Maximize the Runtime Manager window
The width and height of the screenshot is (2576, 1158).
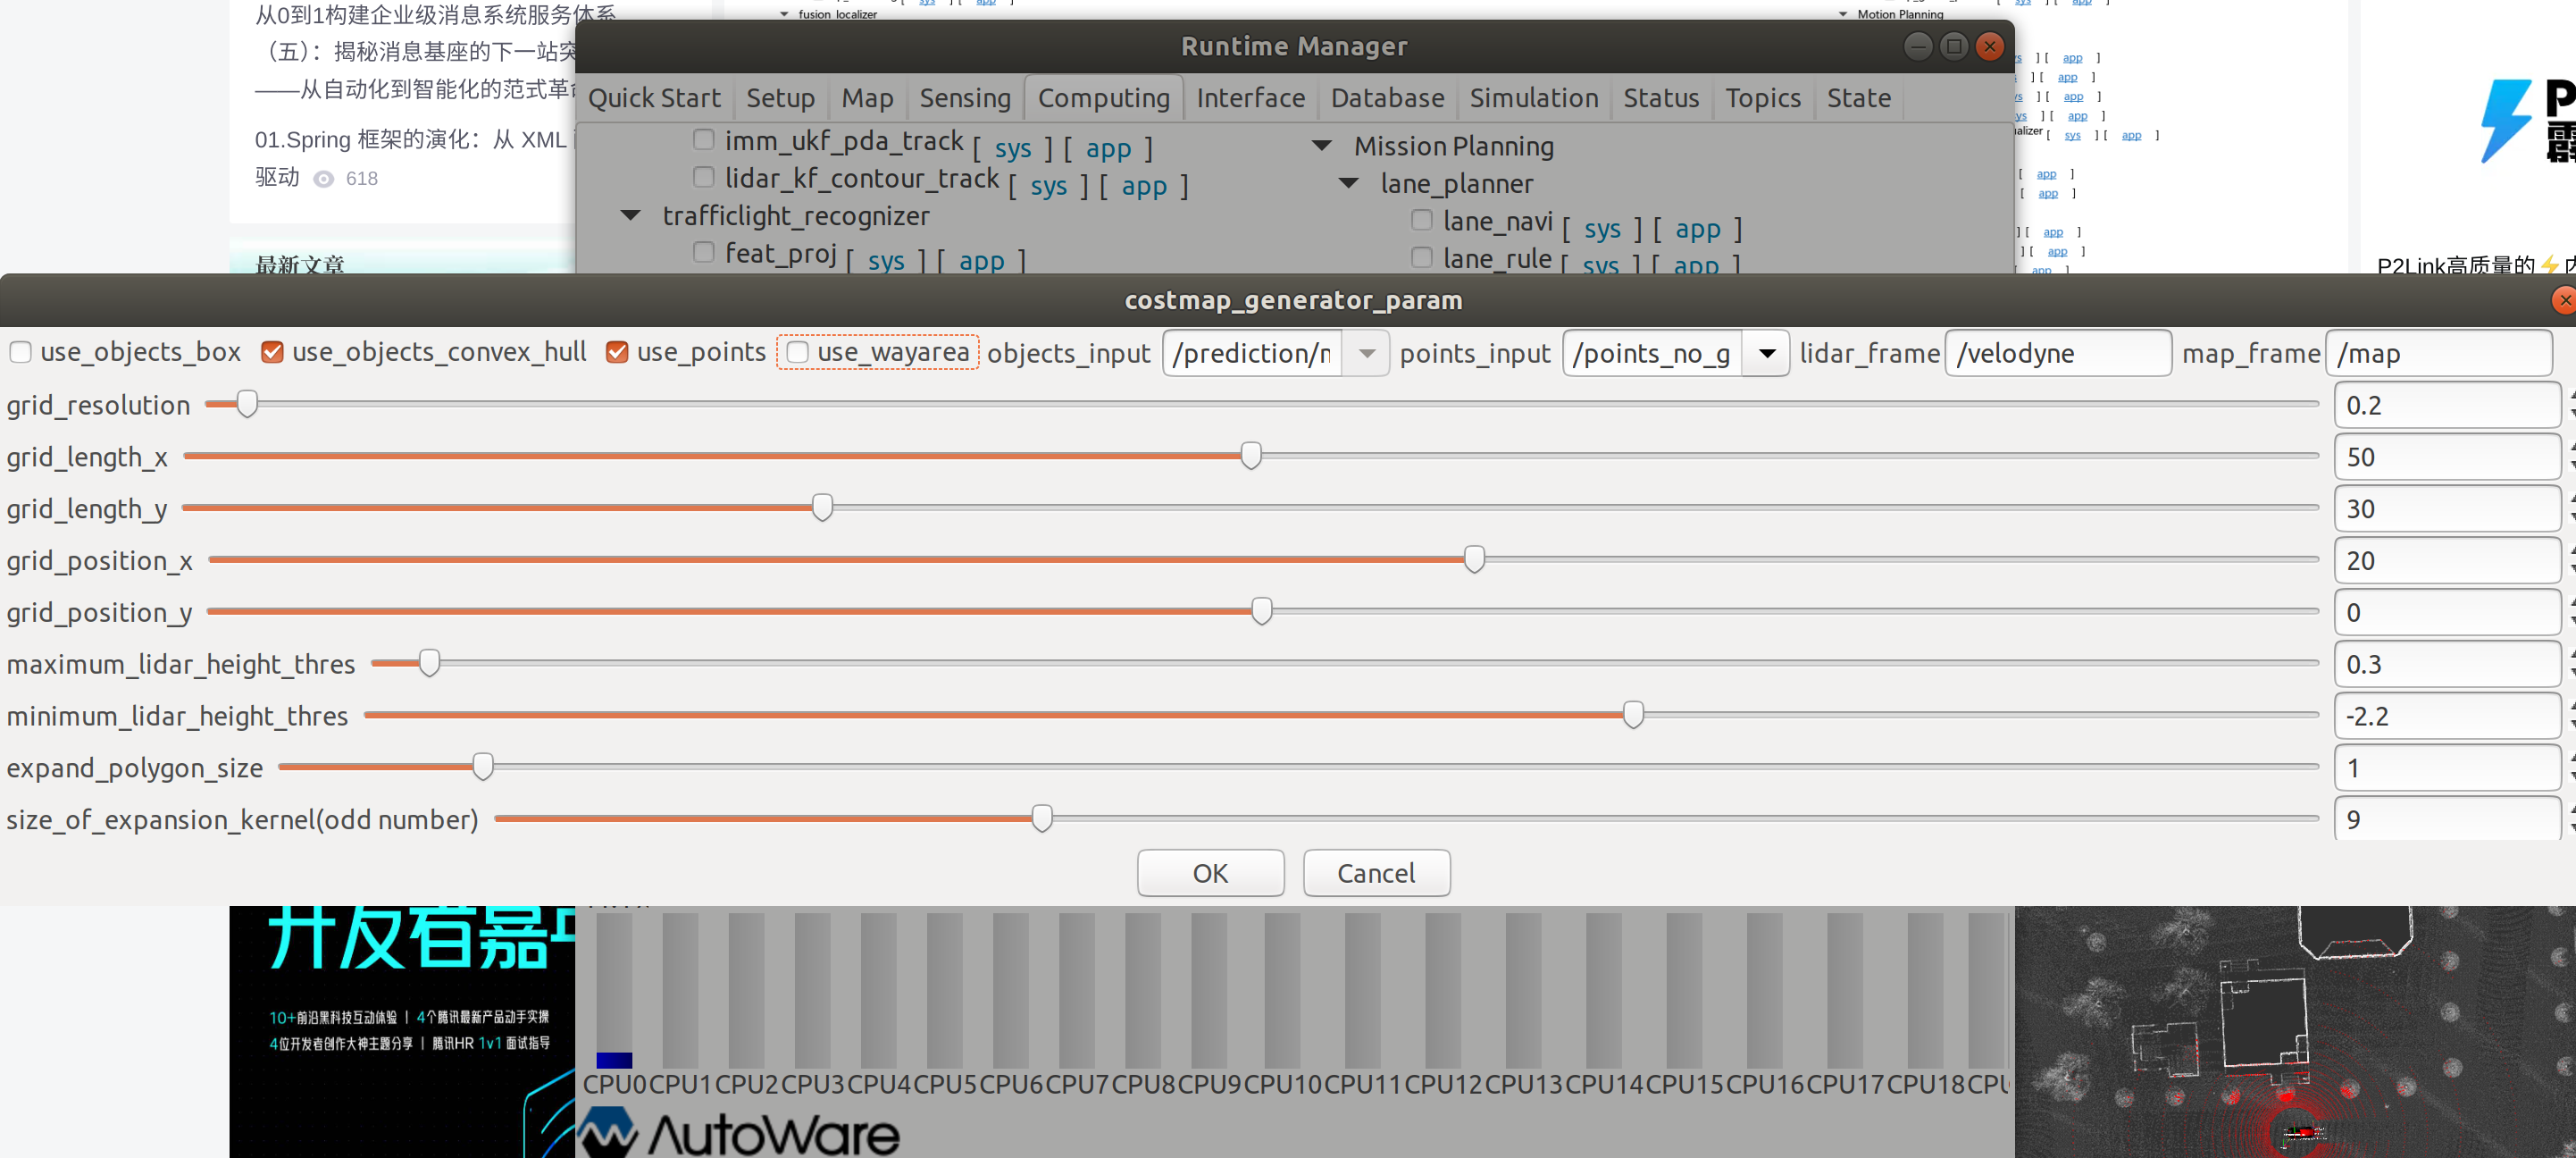[1953, 46]
